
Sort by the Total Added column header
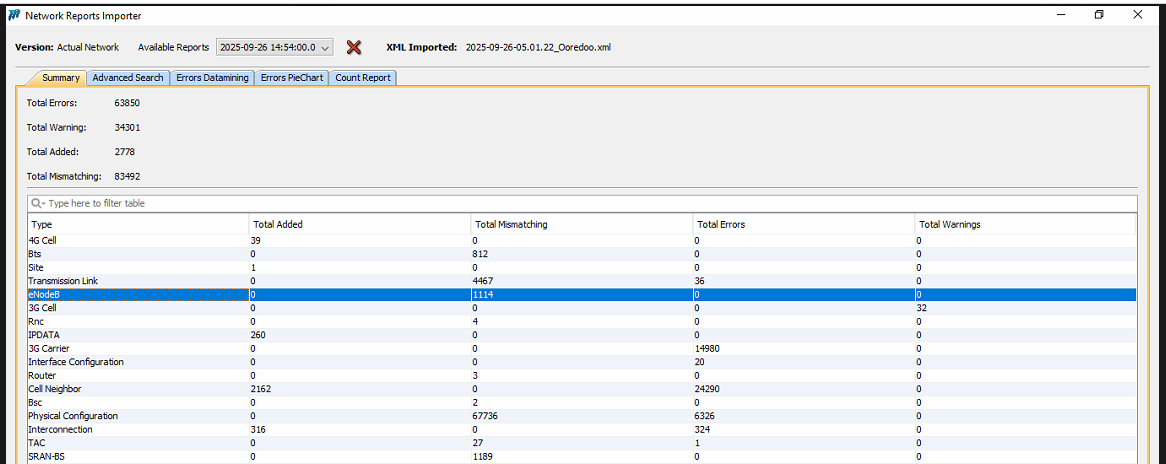pos(359,224)
